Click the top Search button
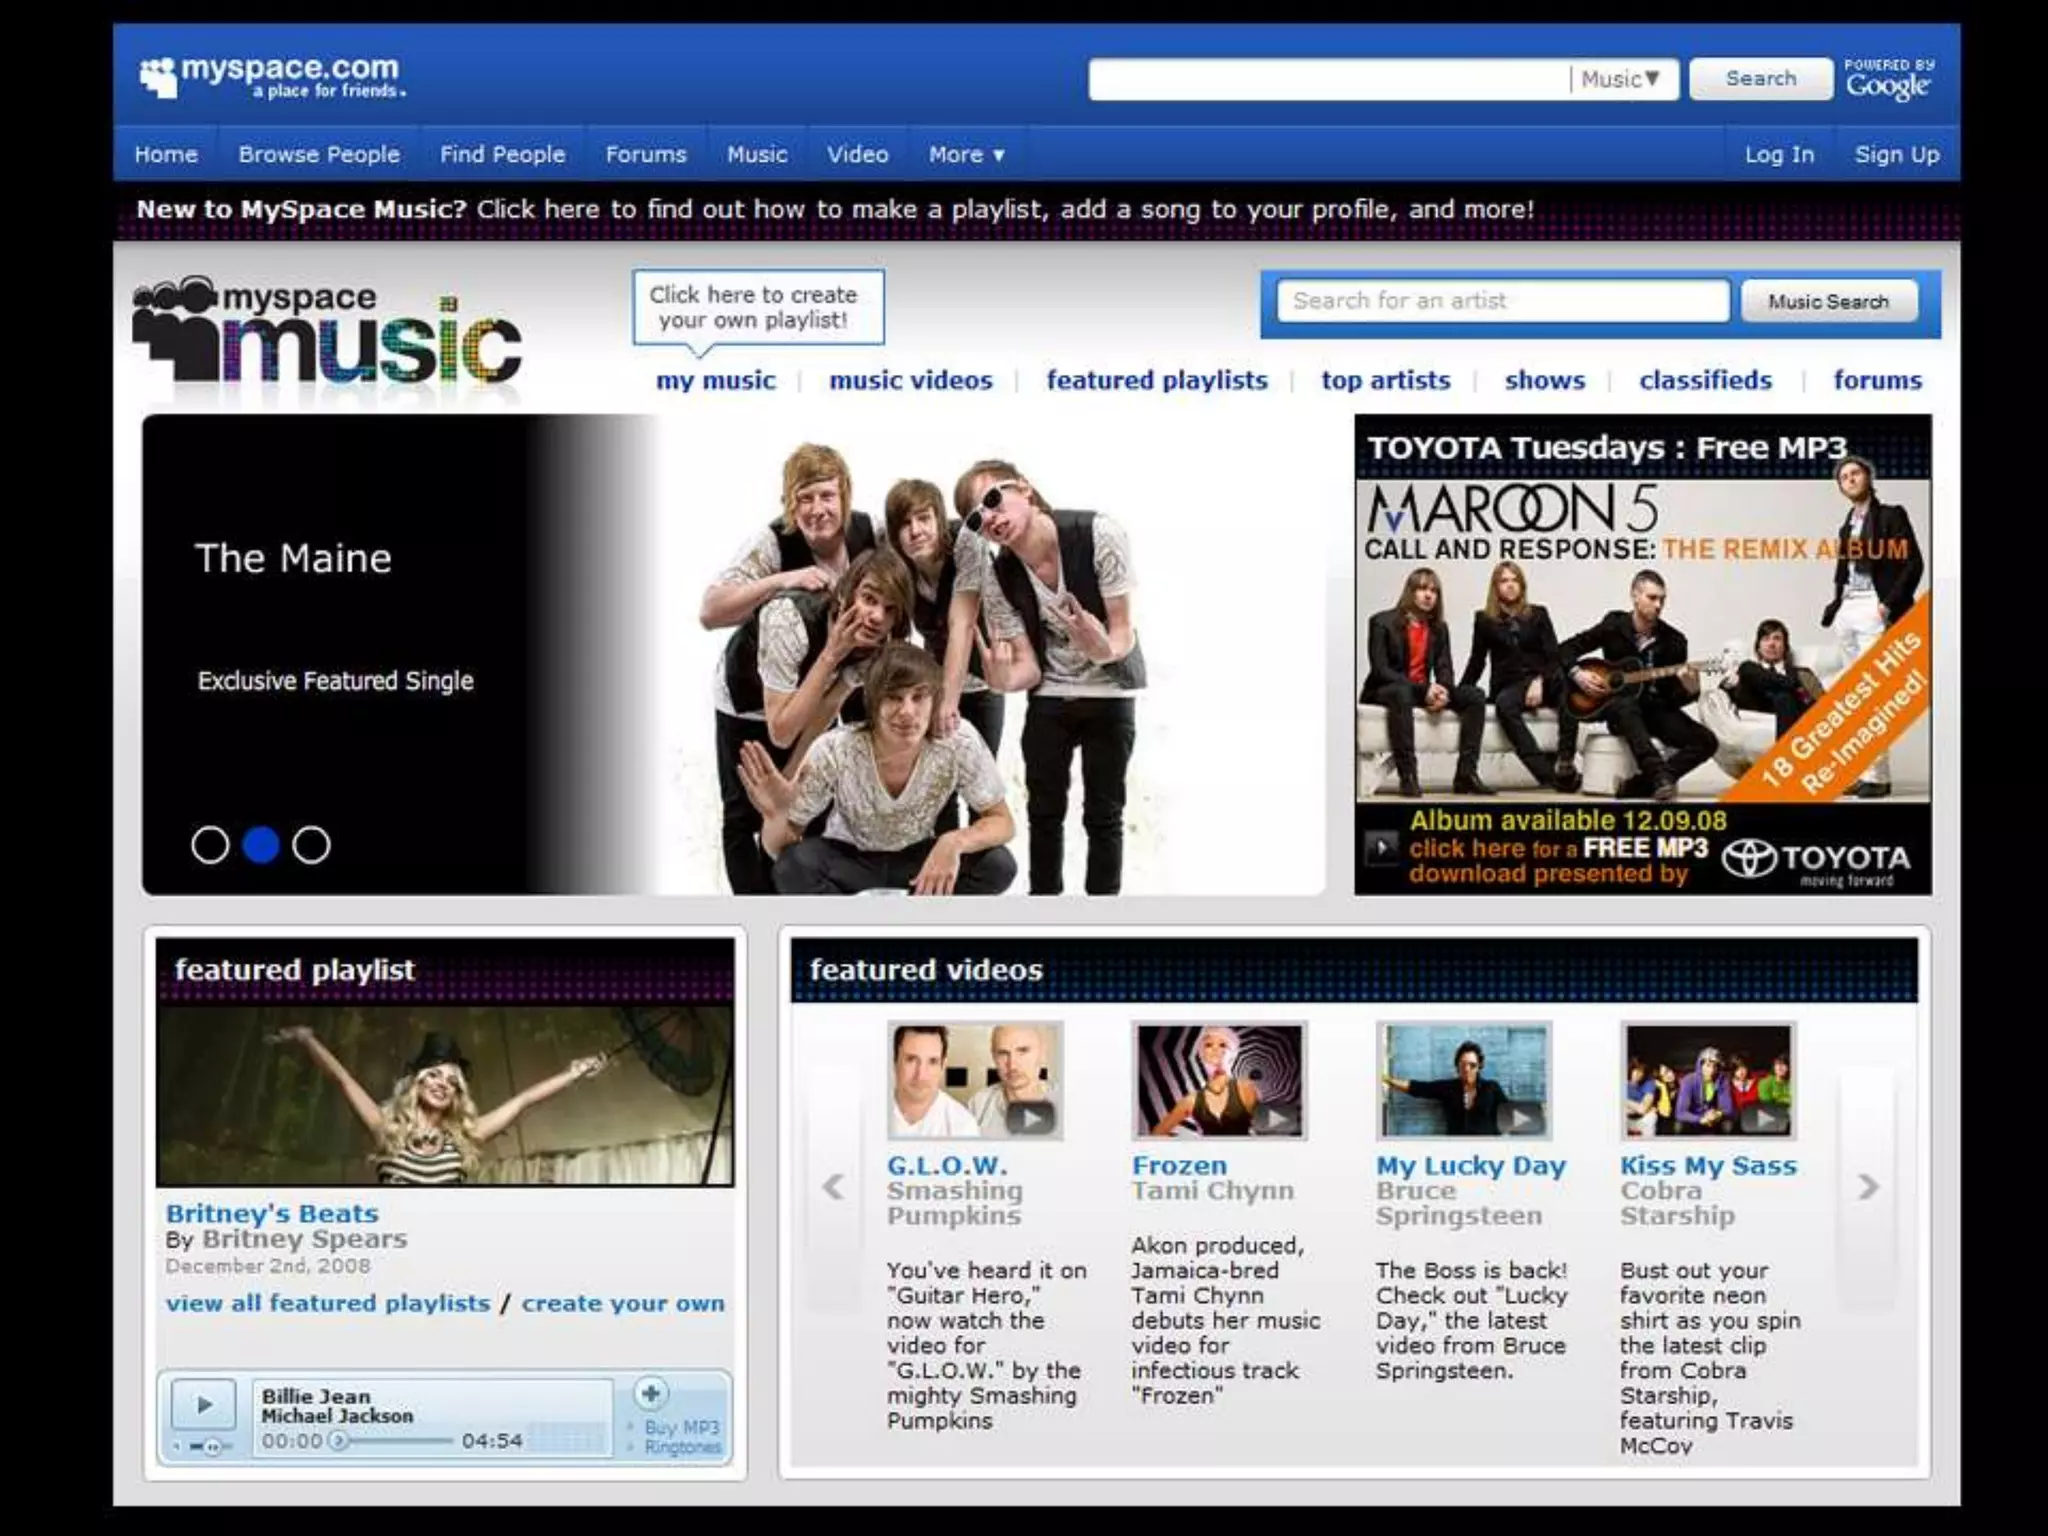Viewport: 2048px width, 1536px height. [x=1761, y=78]
